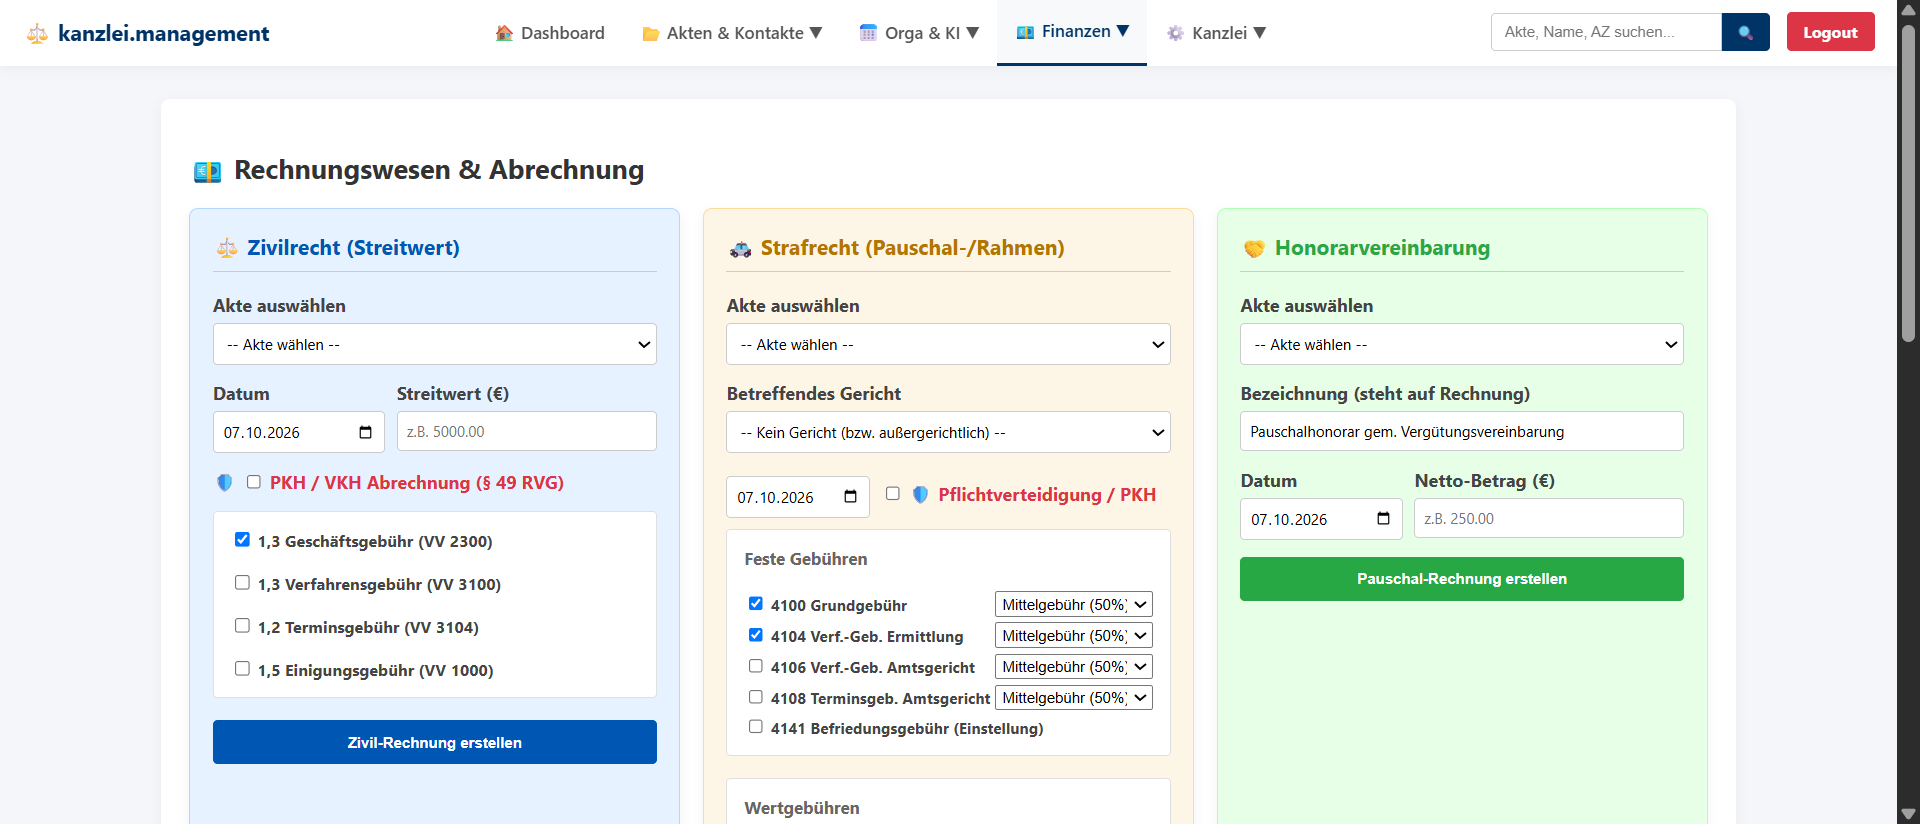Click the PKH / VKH Abrechnung (§ 49 RVG) label
Viewport: 1920px width, 824px height.
point(417,483)
